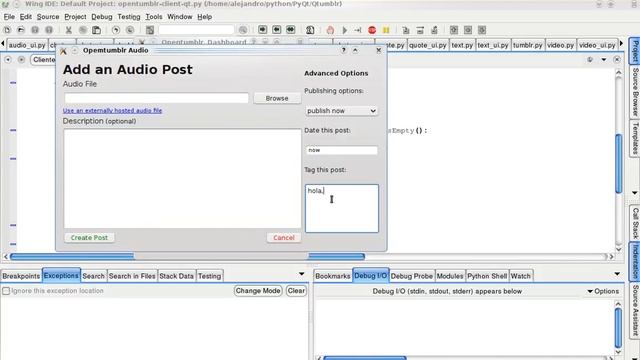Click the red hand breakpoint icon
Viewport: 640px width, 360px height.
click(330, 30)
